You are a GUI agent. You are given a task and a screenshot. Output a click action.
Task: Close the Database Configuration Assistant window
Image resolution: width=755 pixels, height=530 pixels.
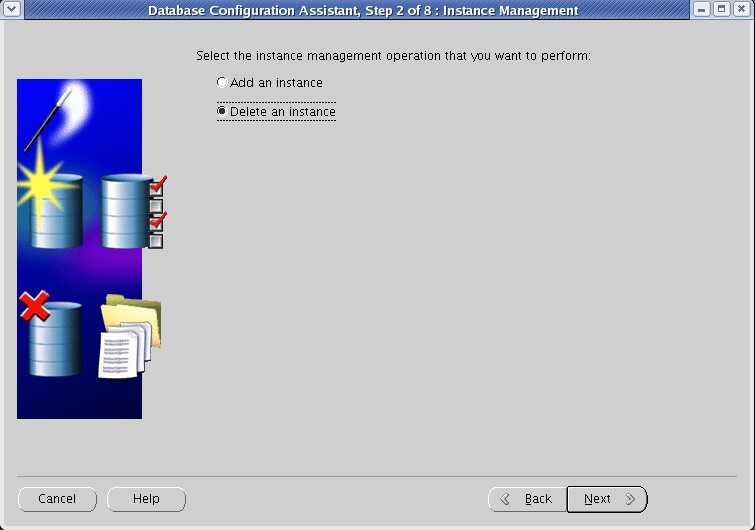pos(742,9)
